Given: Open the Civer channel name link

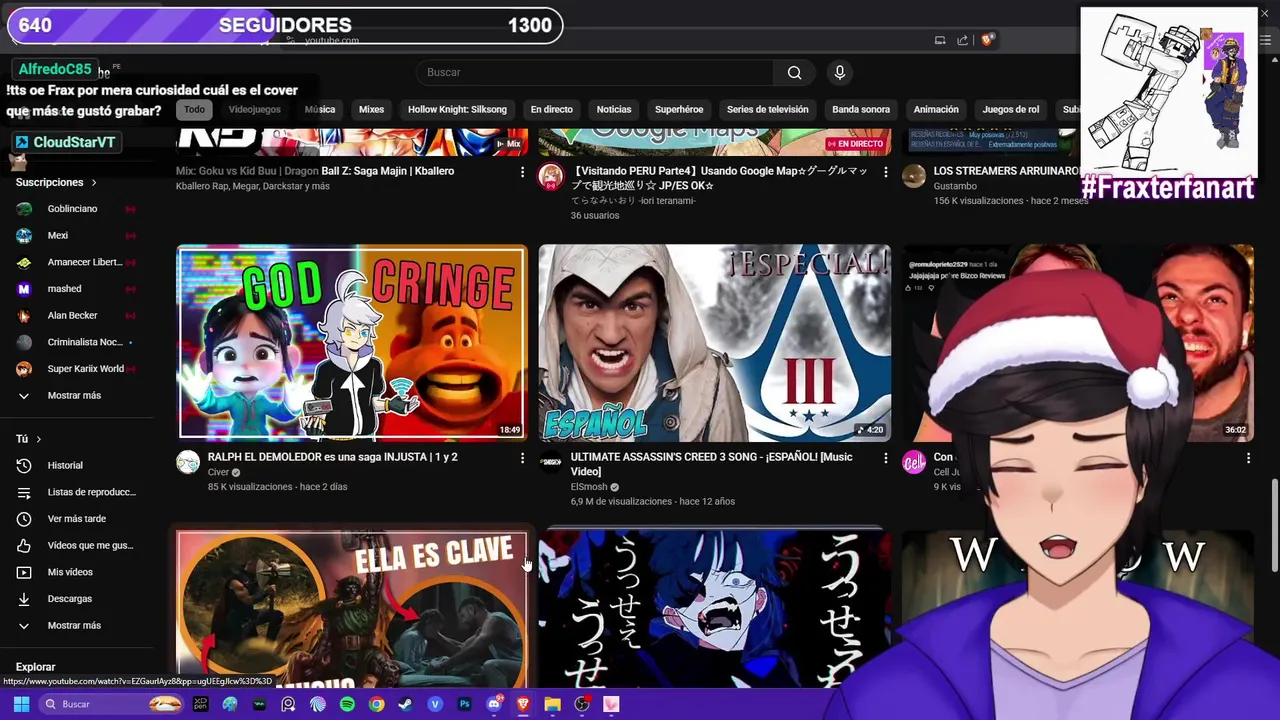Looking at the screenshot, I should 218,472.
